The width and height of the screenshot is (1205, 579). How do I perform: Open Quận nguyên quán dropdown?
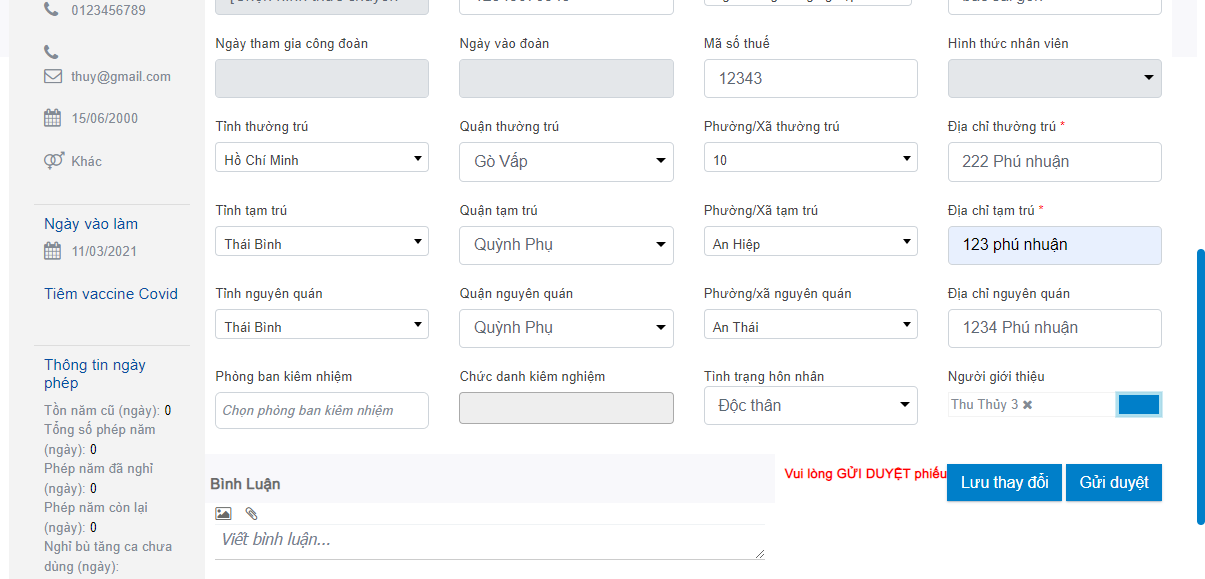(x=566, y=328)
